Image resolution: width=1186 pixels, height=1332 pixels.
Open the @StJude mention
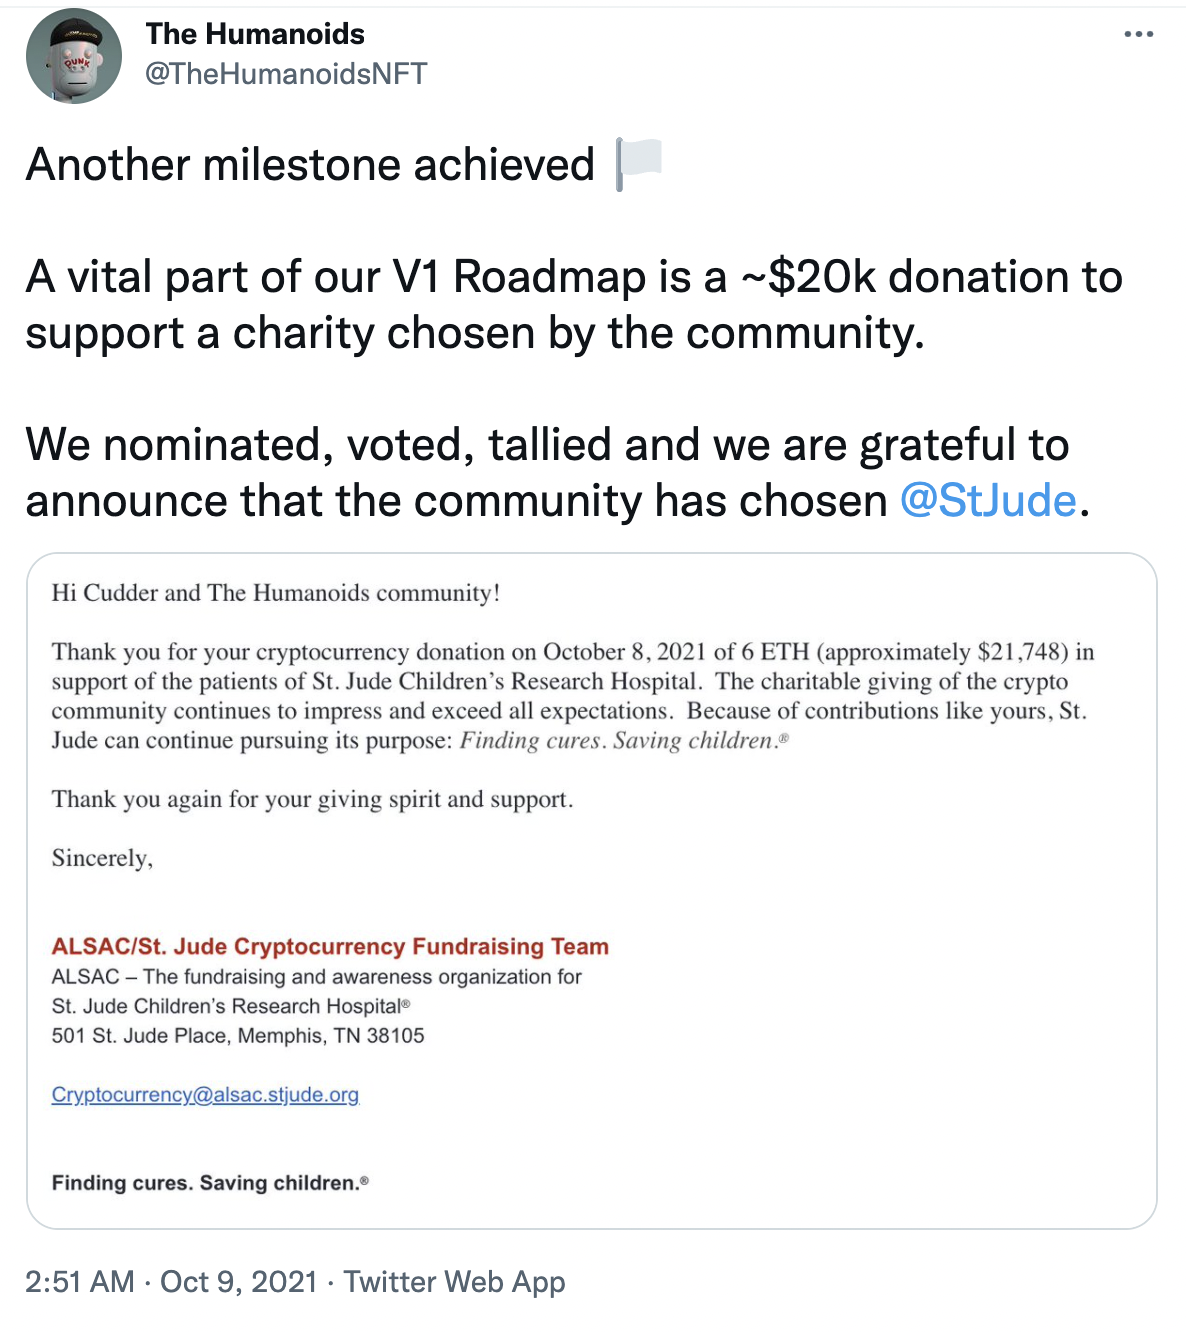(988, 501)
